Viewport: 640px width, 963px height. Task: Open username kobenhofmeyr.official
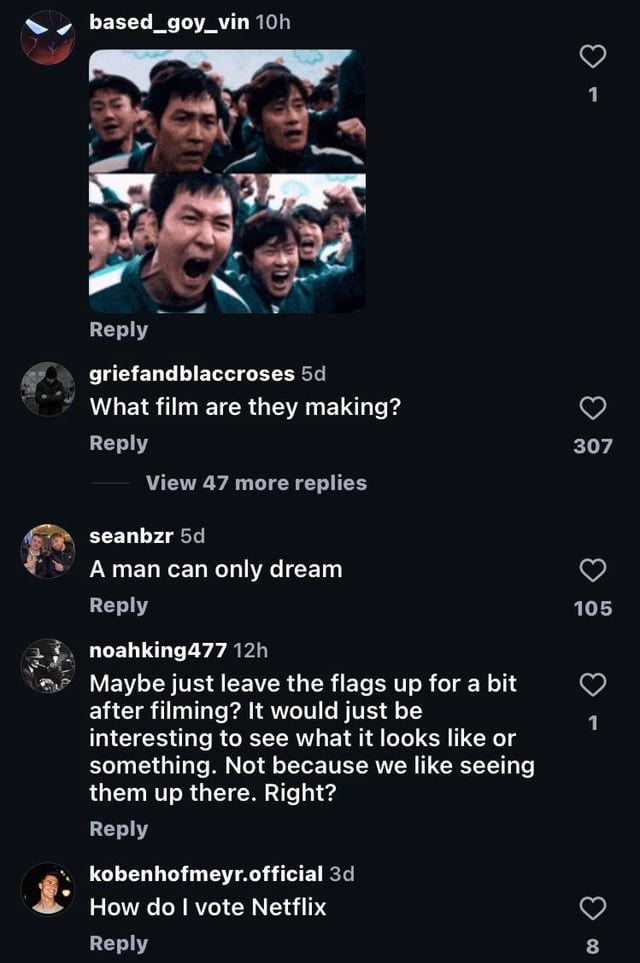point(206,873)
